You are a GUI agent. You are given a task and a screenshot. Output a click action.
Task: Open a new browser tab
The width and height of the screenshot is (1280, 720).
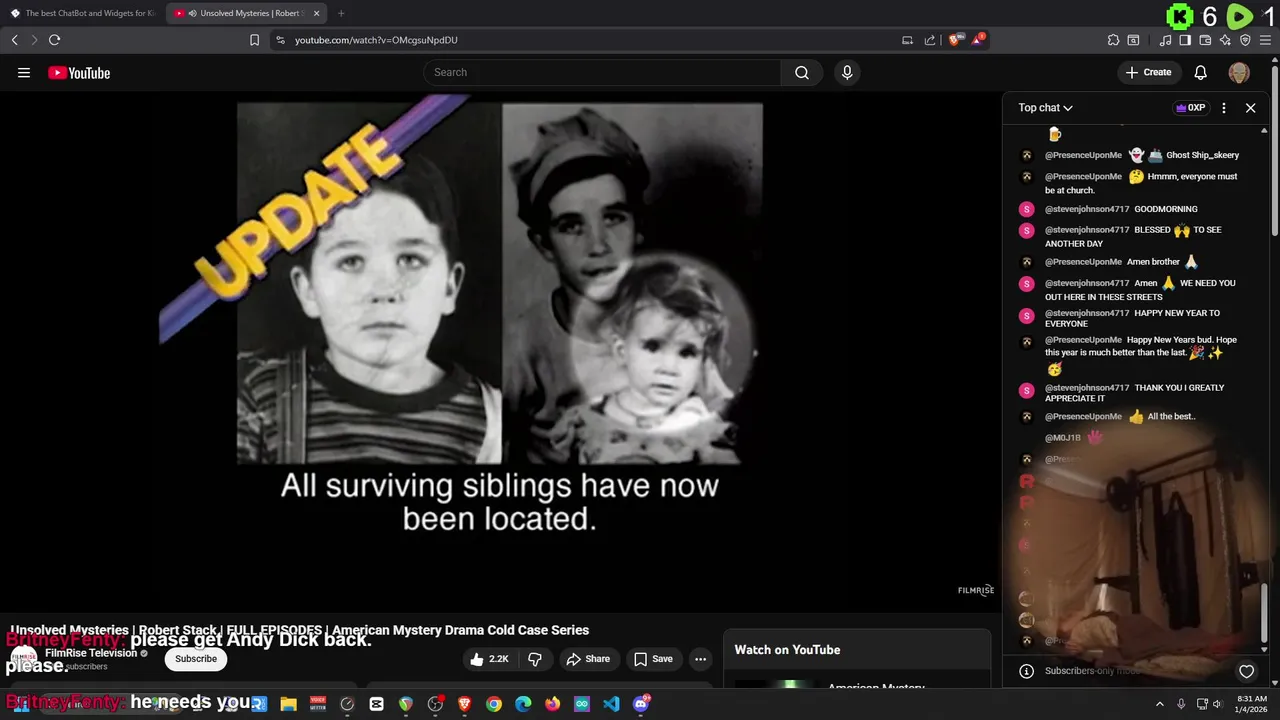click(341, 13)
